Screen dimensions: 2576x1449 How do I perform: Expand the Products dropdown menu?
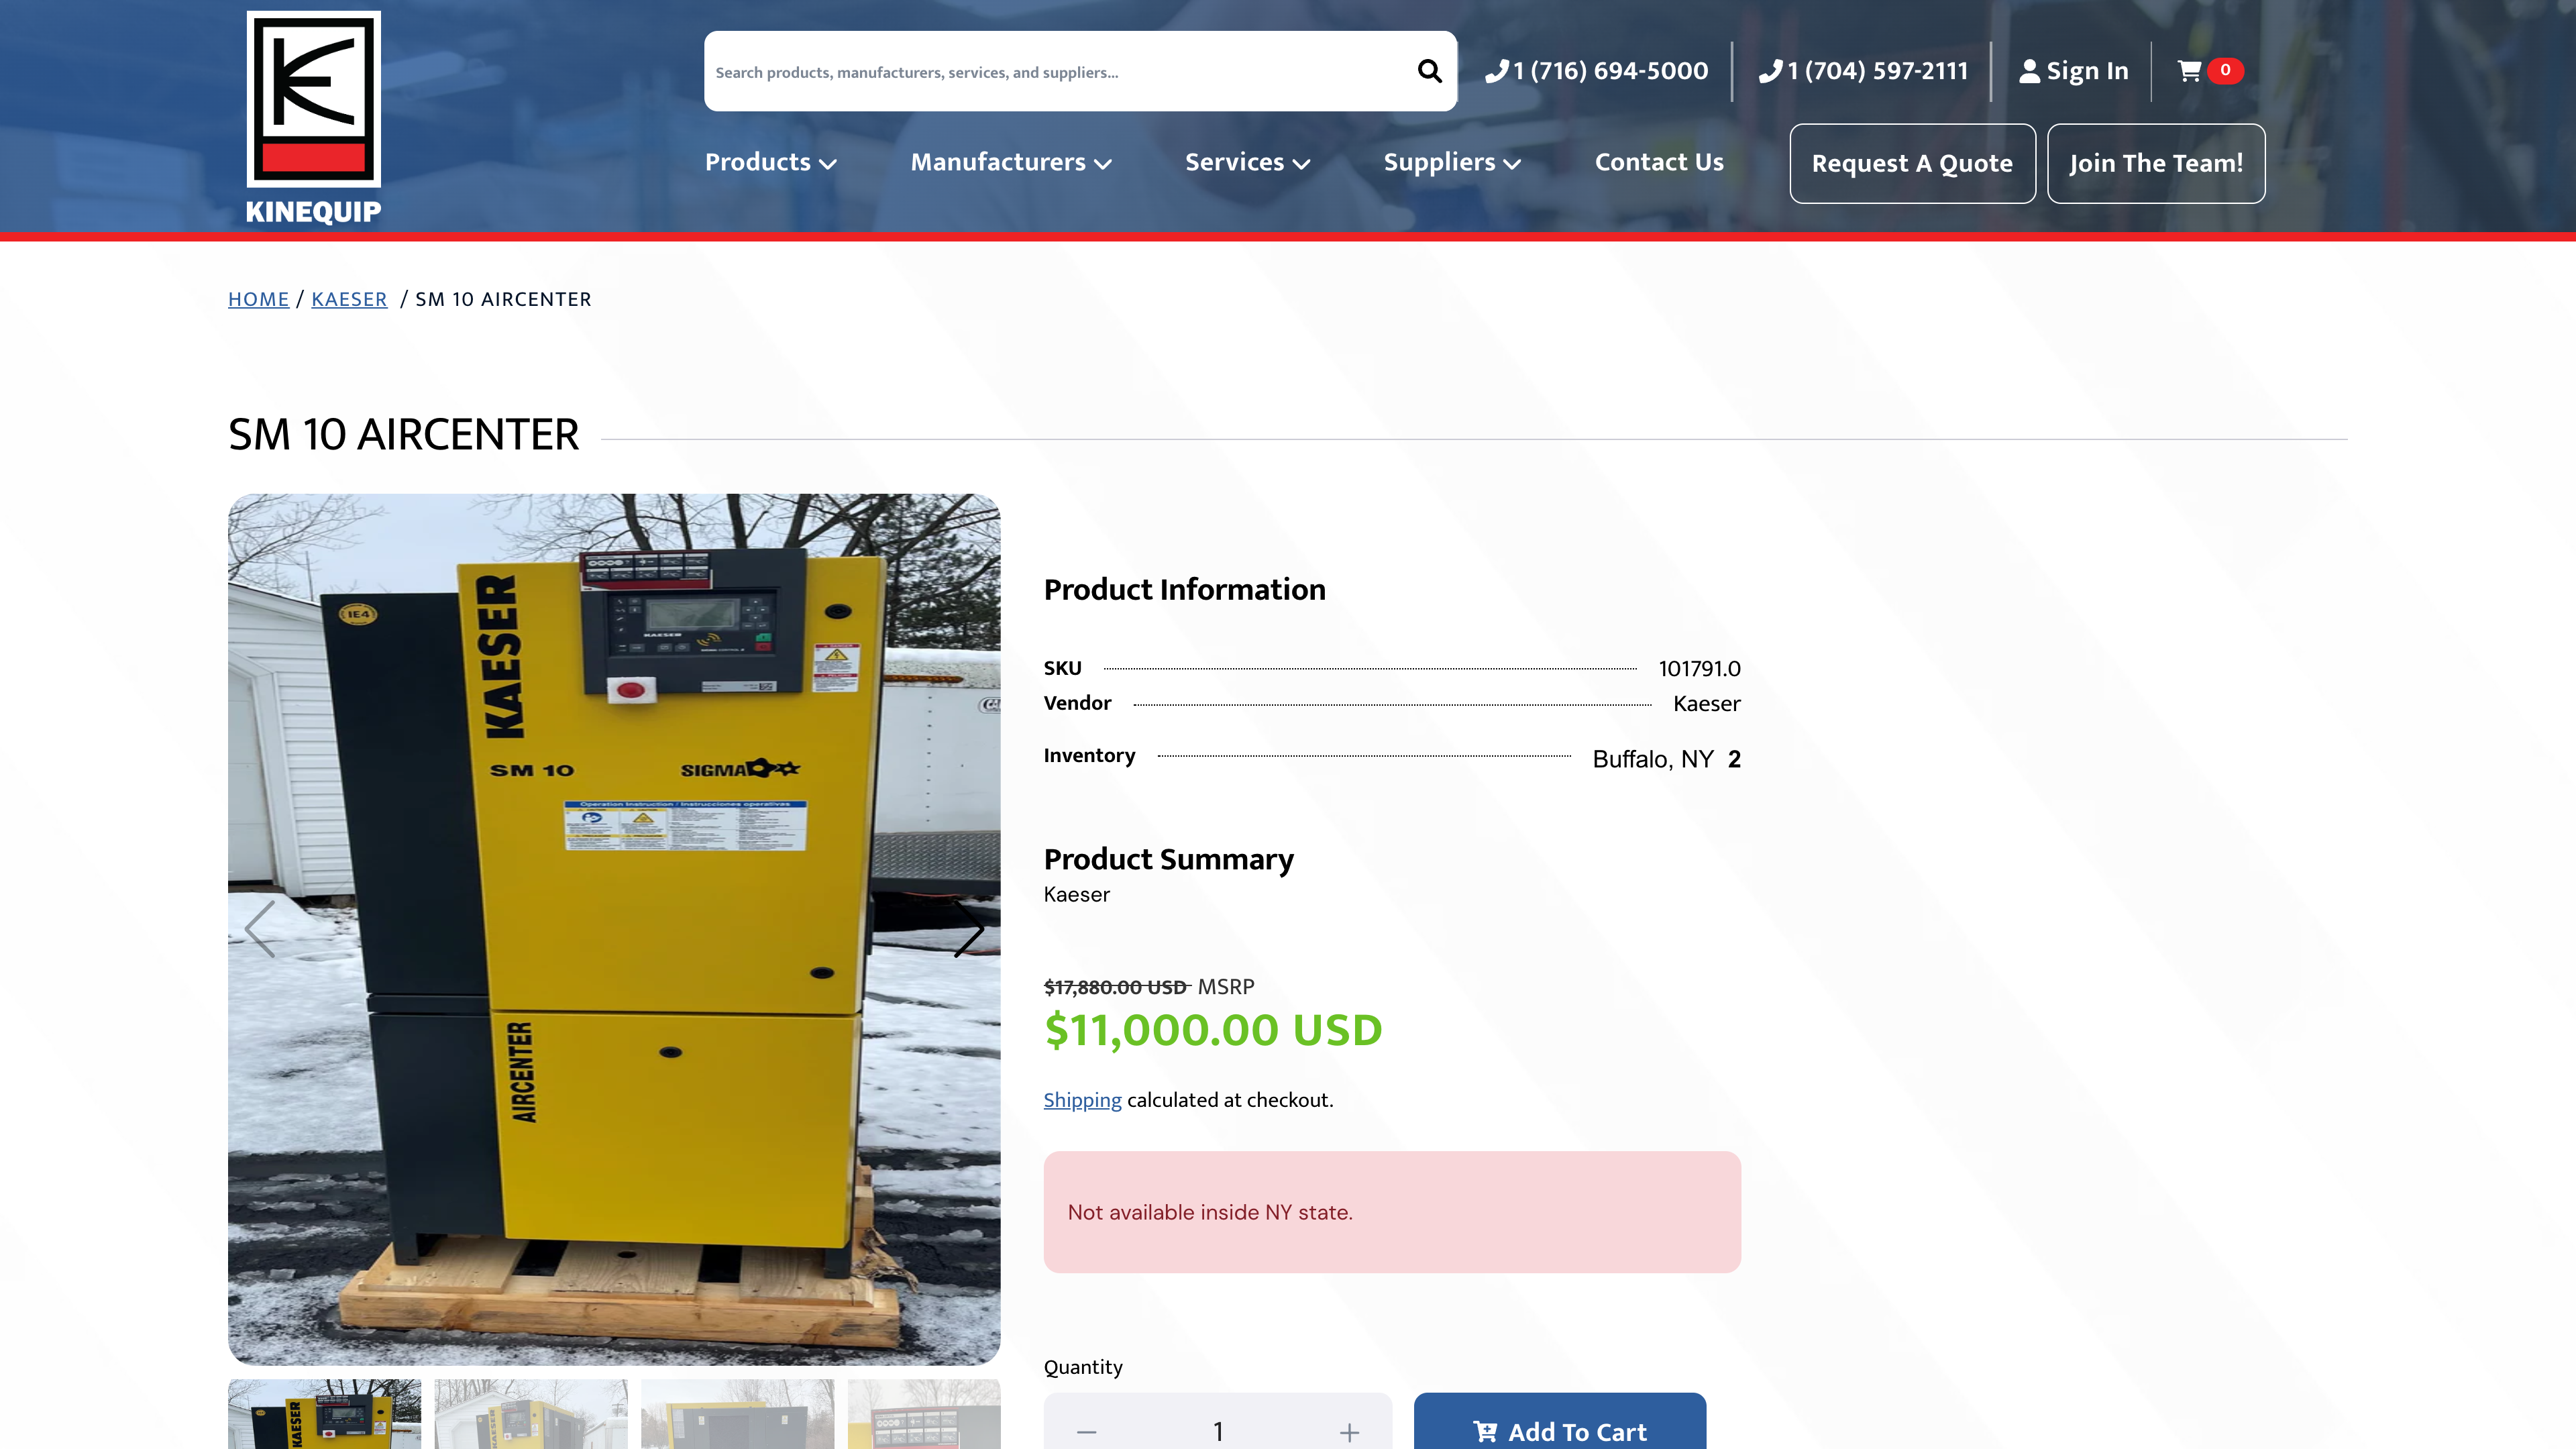pos(769,162)
